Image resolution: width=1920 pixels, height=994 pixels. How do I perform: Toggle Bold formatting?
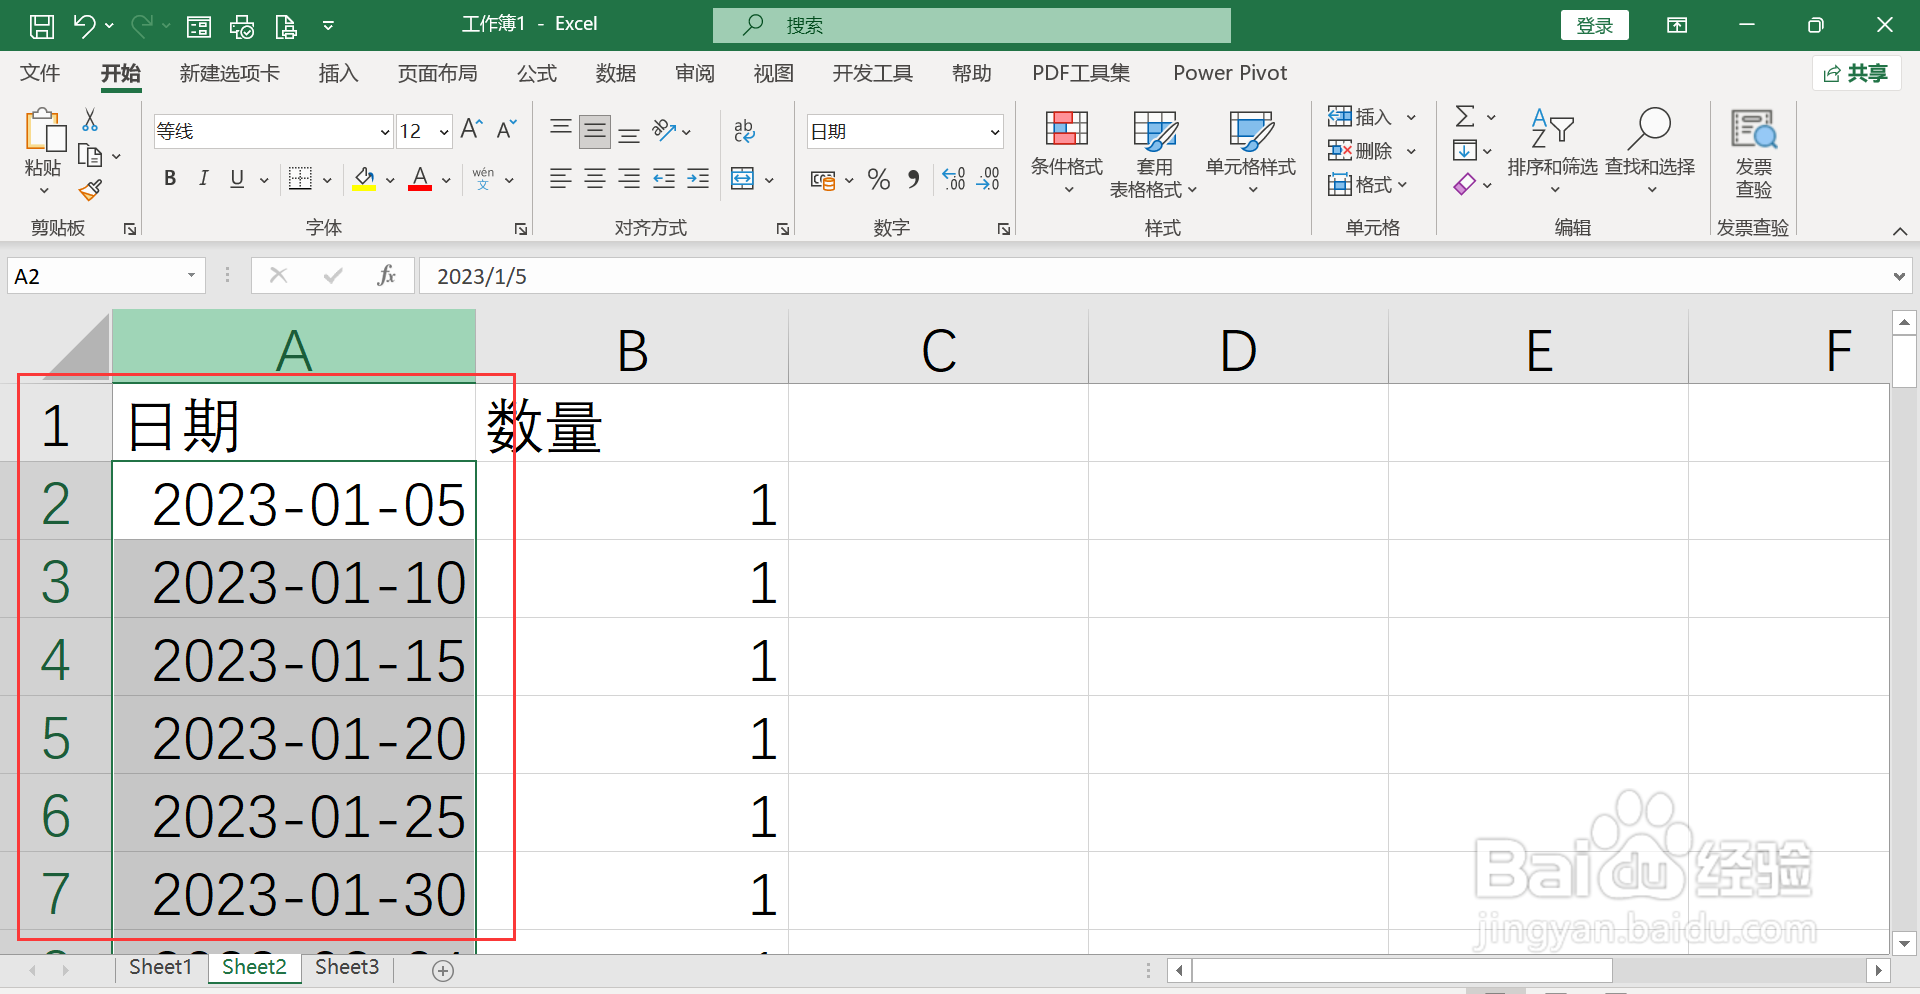(x=170, y=179)
